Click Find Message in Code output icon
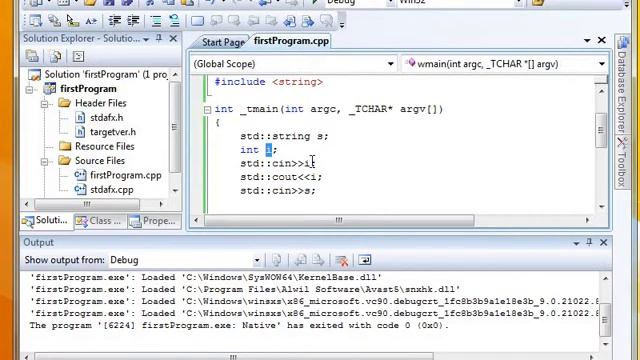640x360 pixels. 276,260
